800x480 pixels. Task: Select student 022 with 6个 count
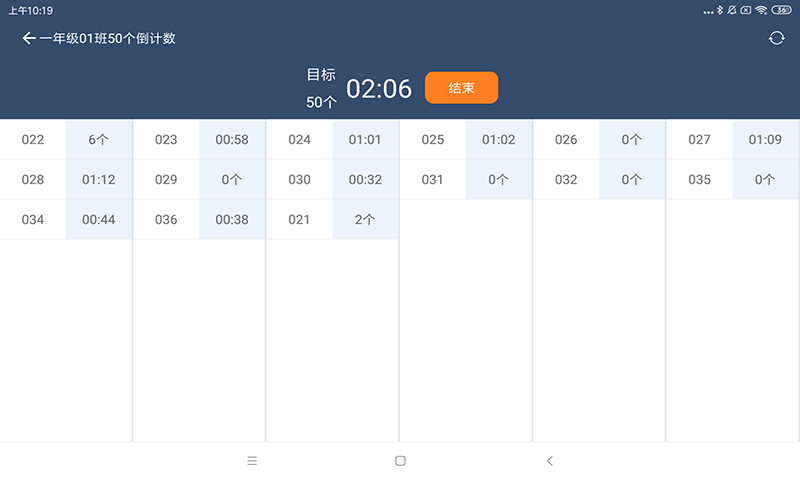point(33,140)
